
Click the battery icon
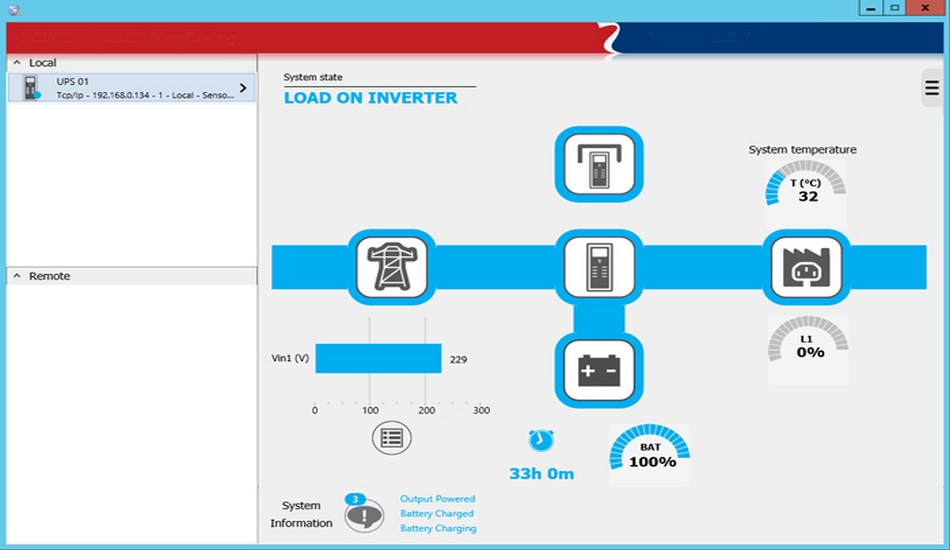coord(598,371)
